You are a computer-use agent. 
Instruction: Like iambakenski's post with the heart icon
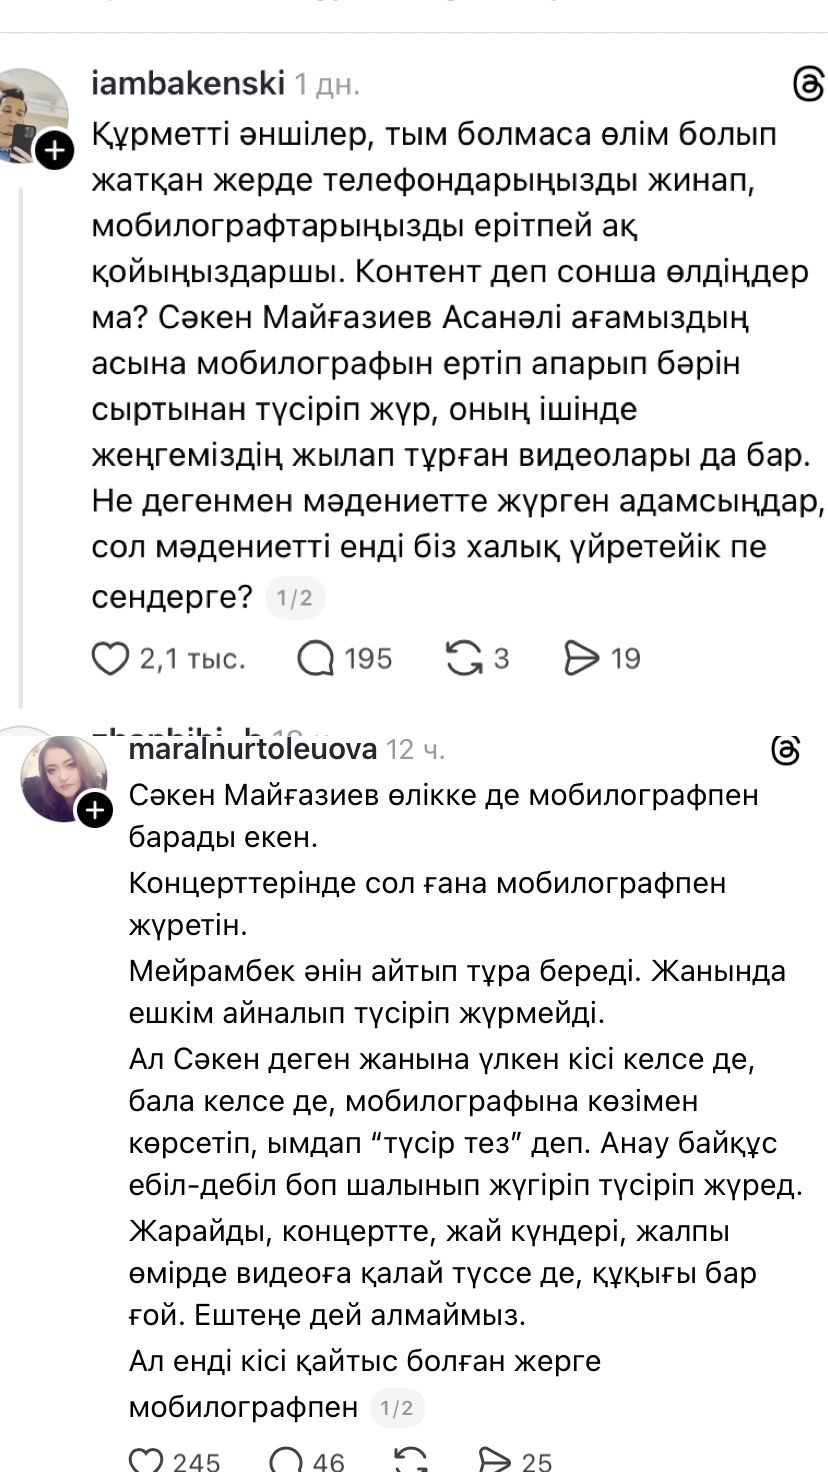point(111,658)
